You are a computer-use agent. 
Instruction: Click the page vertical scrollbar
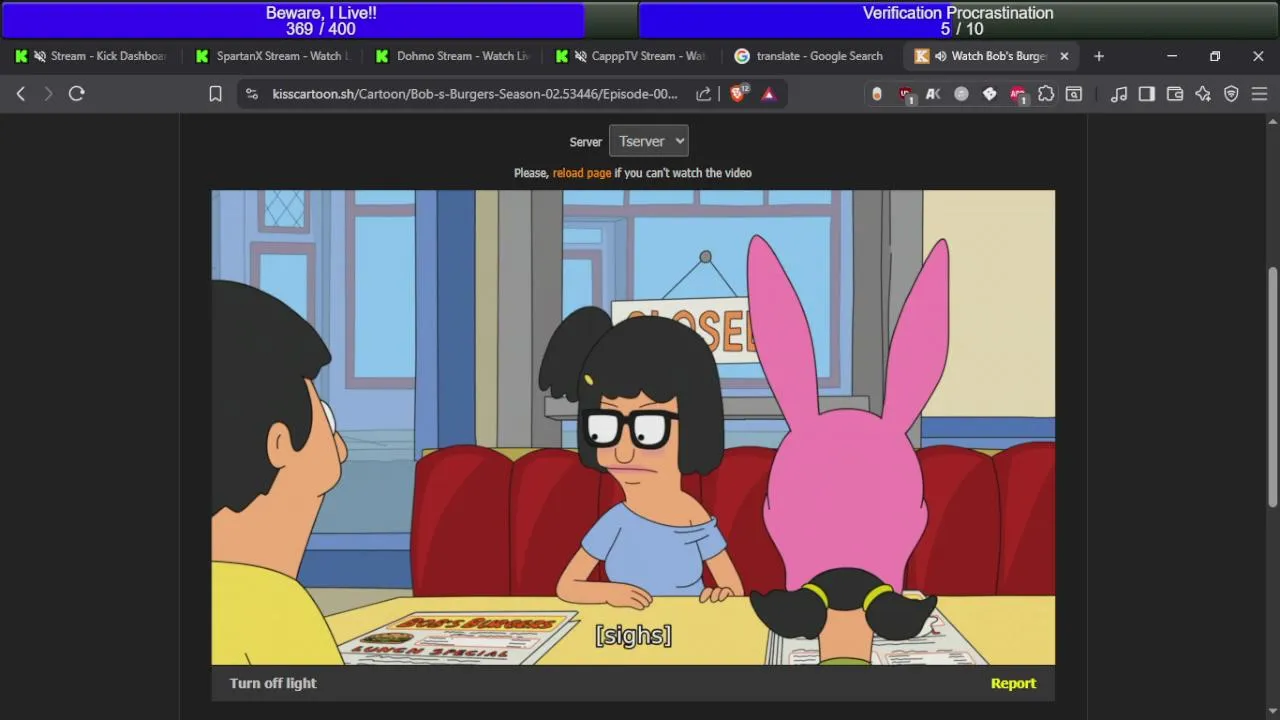coord(1272,387)
